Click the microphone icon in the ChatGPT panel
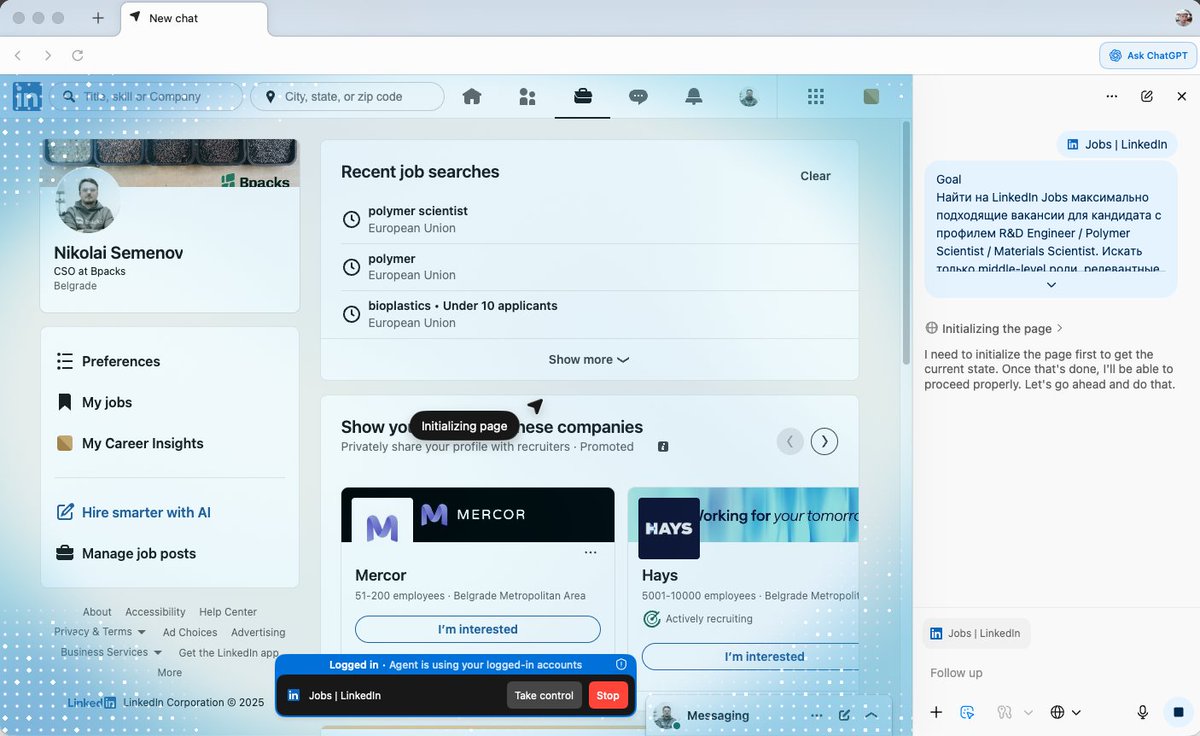 (1142, 712)
